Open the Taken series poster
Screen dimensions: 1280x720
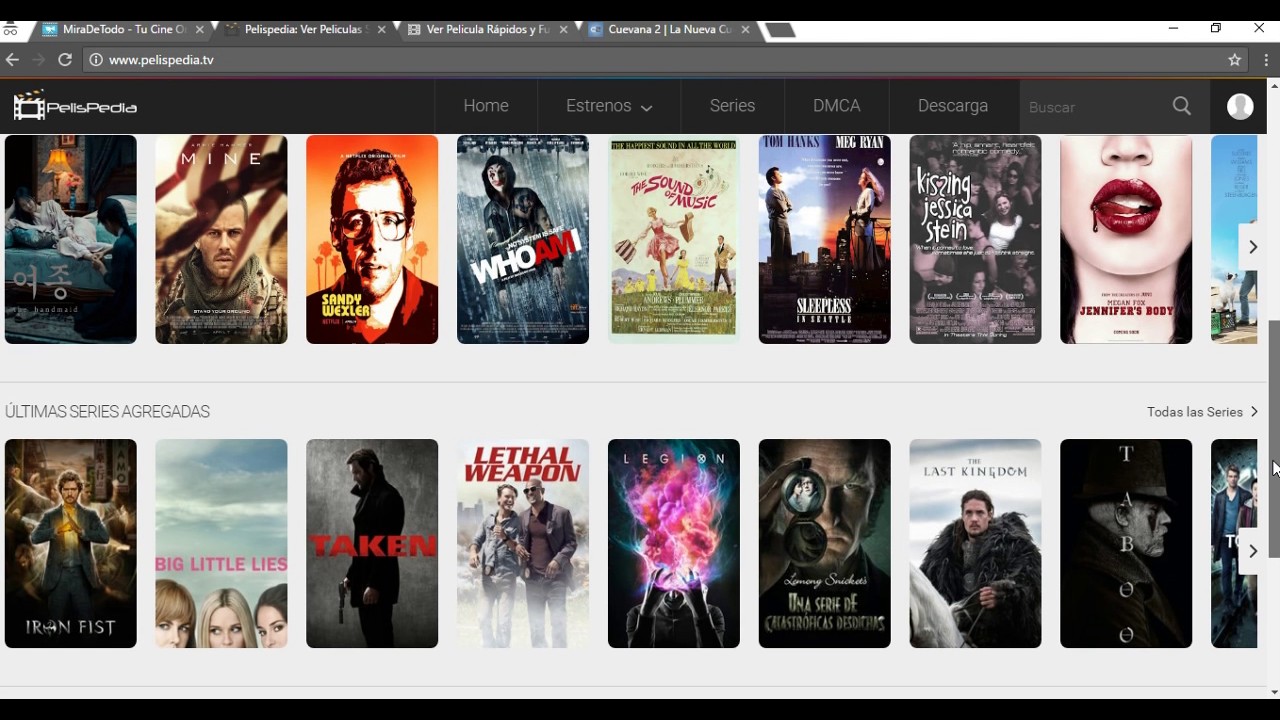tap(372, 543)
